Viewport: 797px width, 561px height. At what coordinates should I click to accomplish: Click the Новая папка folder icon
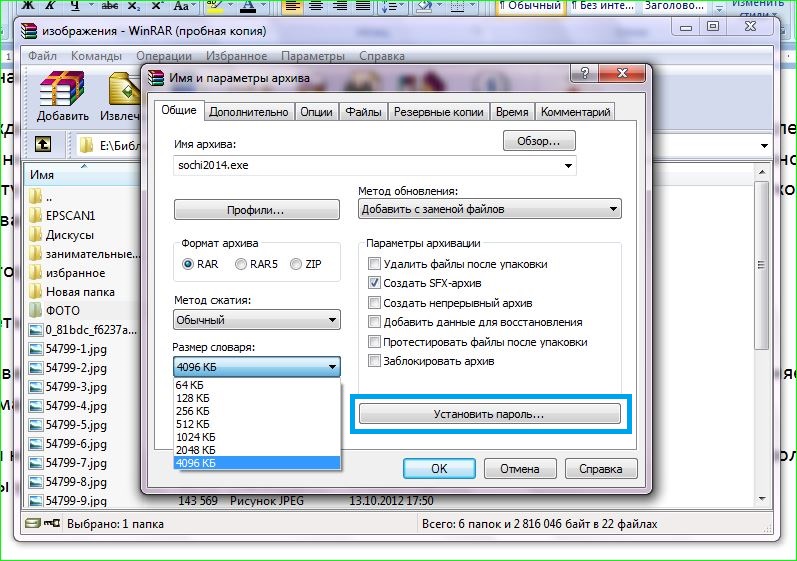click(35, 291)
